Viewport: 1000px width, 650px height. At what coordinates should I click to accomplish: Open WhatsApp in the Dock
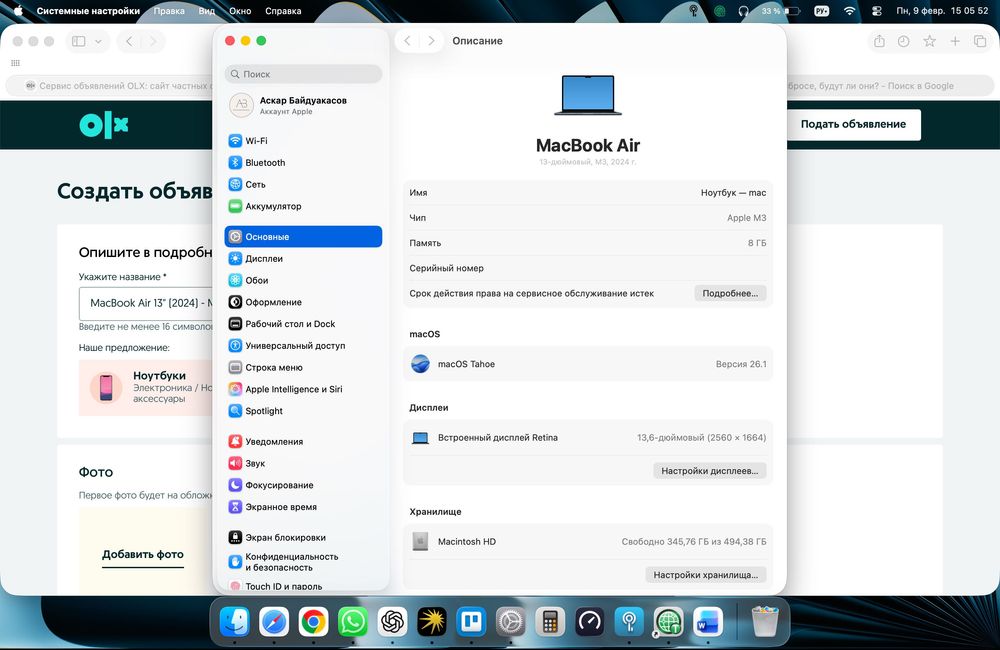tap(353, 621)
